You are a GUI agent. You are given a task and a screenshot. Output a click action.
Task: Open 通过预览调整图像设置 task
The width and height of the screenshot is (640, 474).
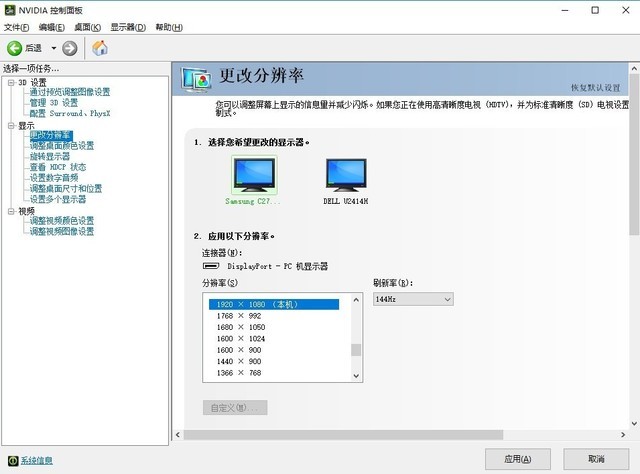tap(70, 92)
